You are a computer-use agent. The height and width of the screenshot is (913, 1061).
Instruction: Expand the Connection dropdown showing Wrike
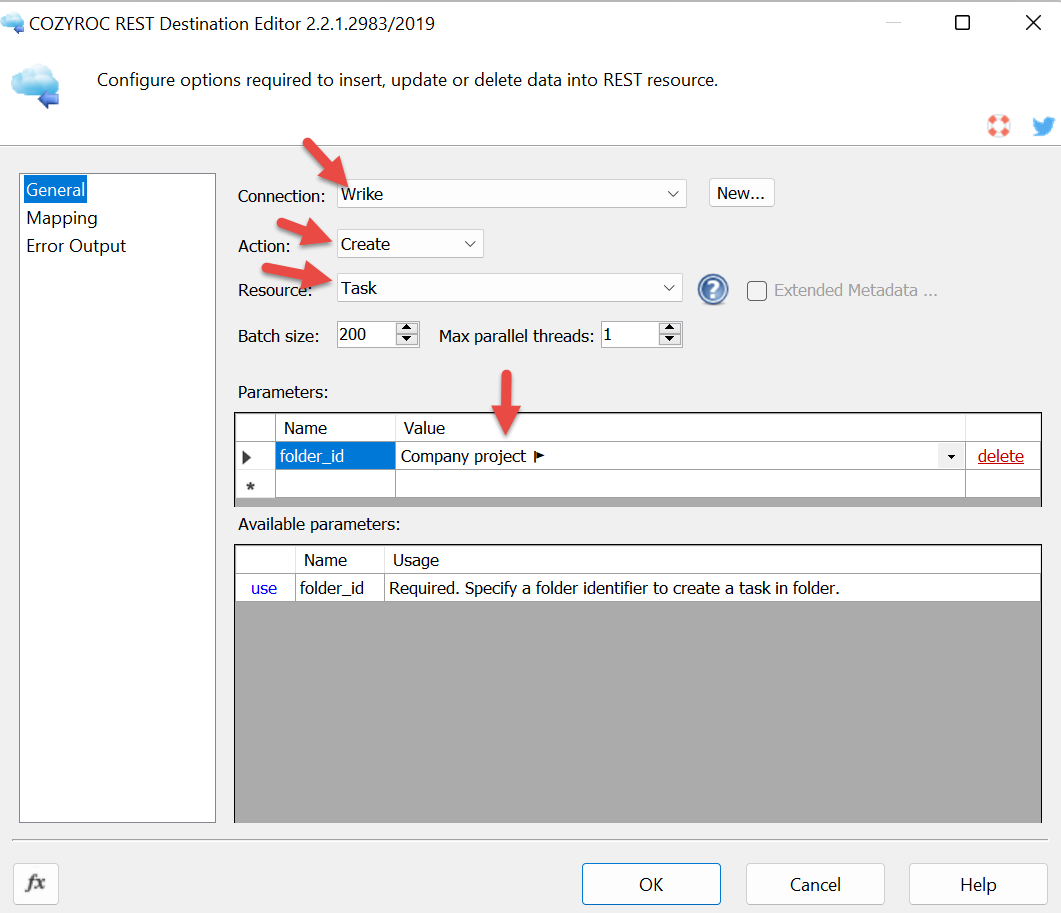pyautogui.click(x=673, y=193)
